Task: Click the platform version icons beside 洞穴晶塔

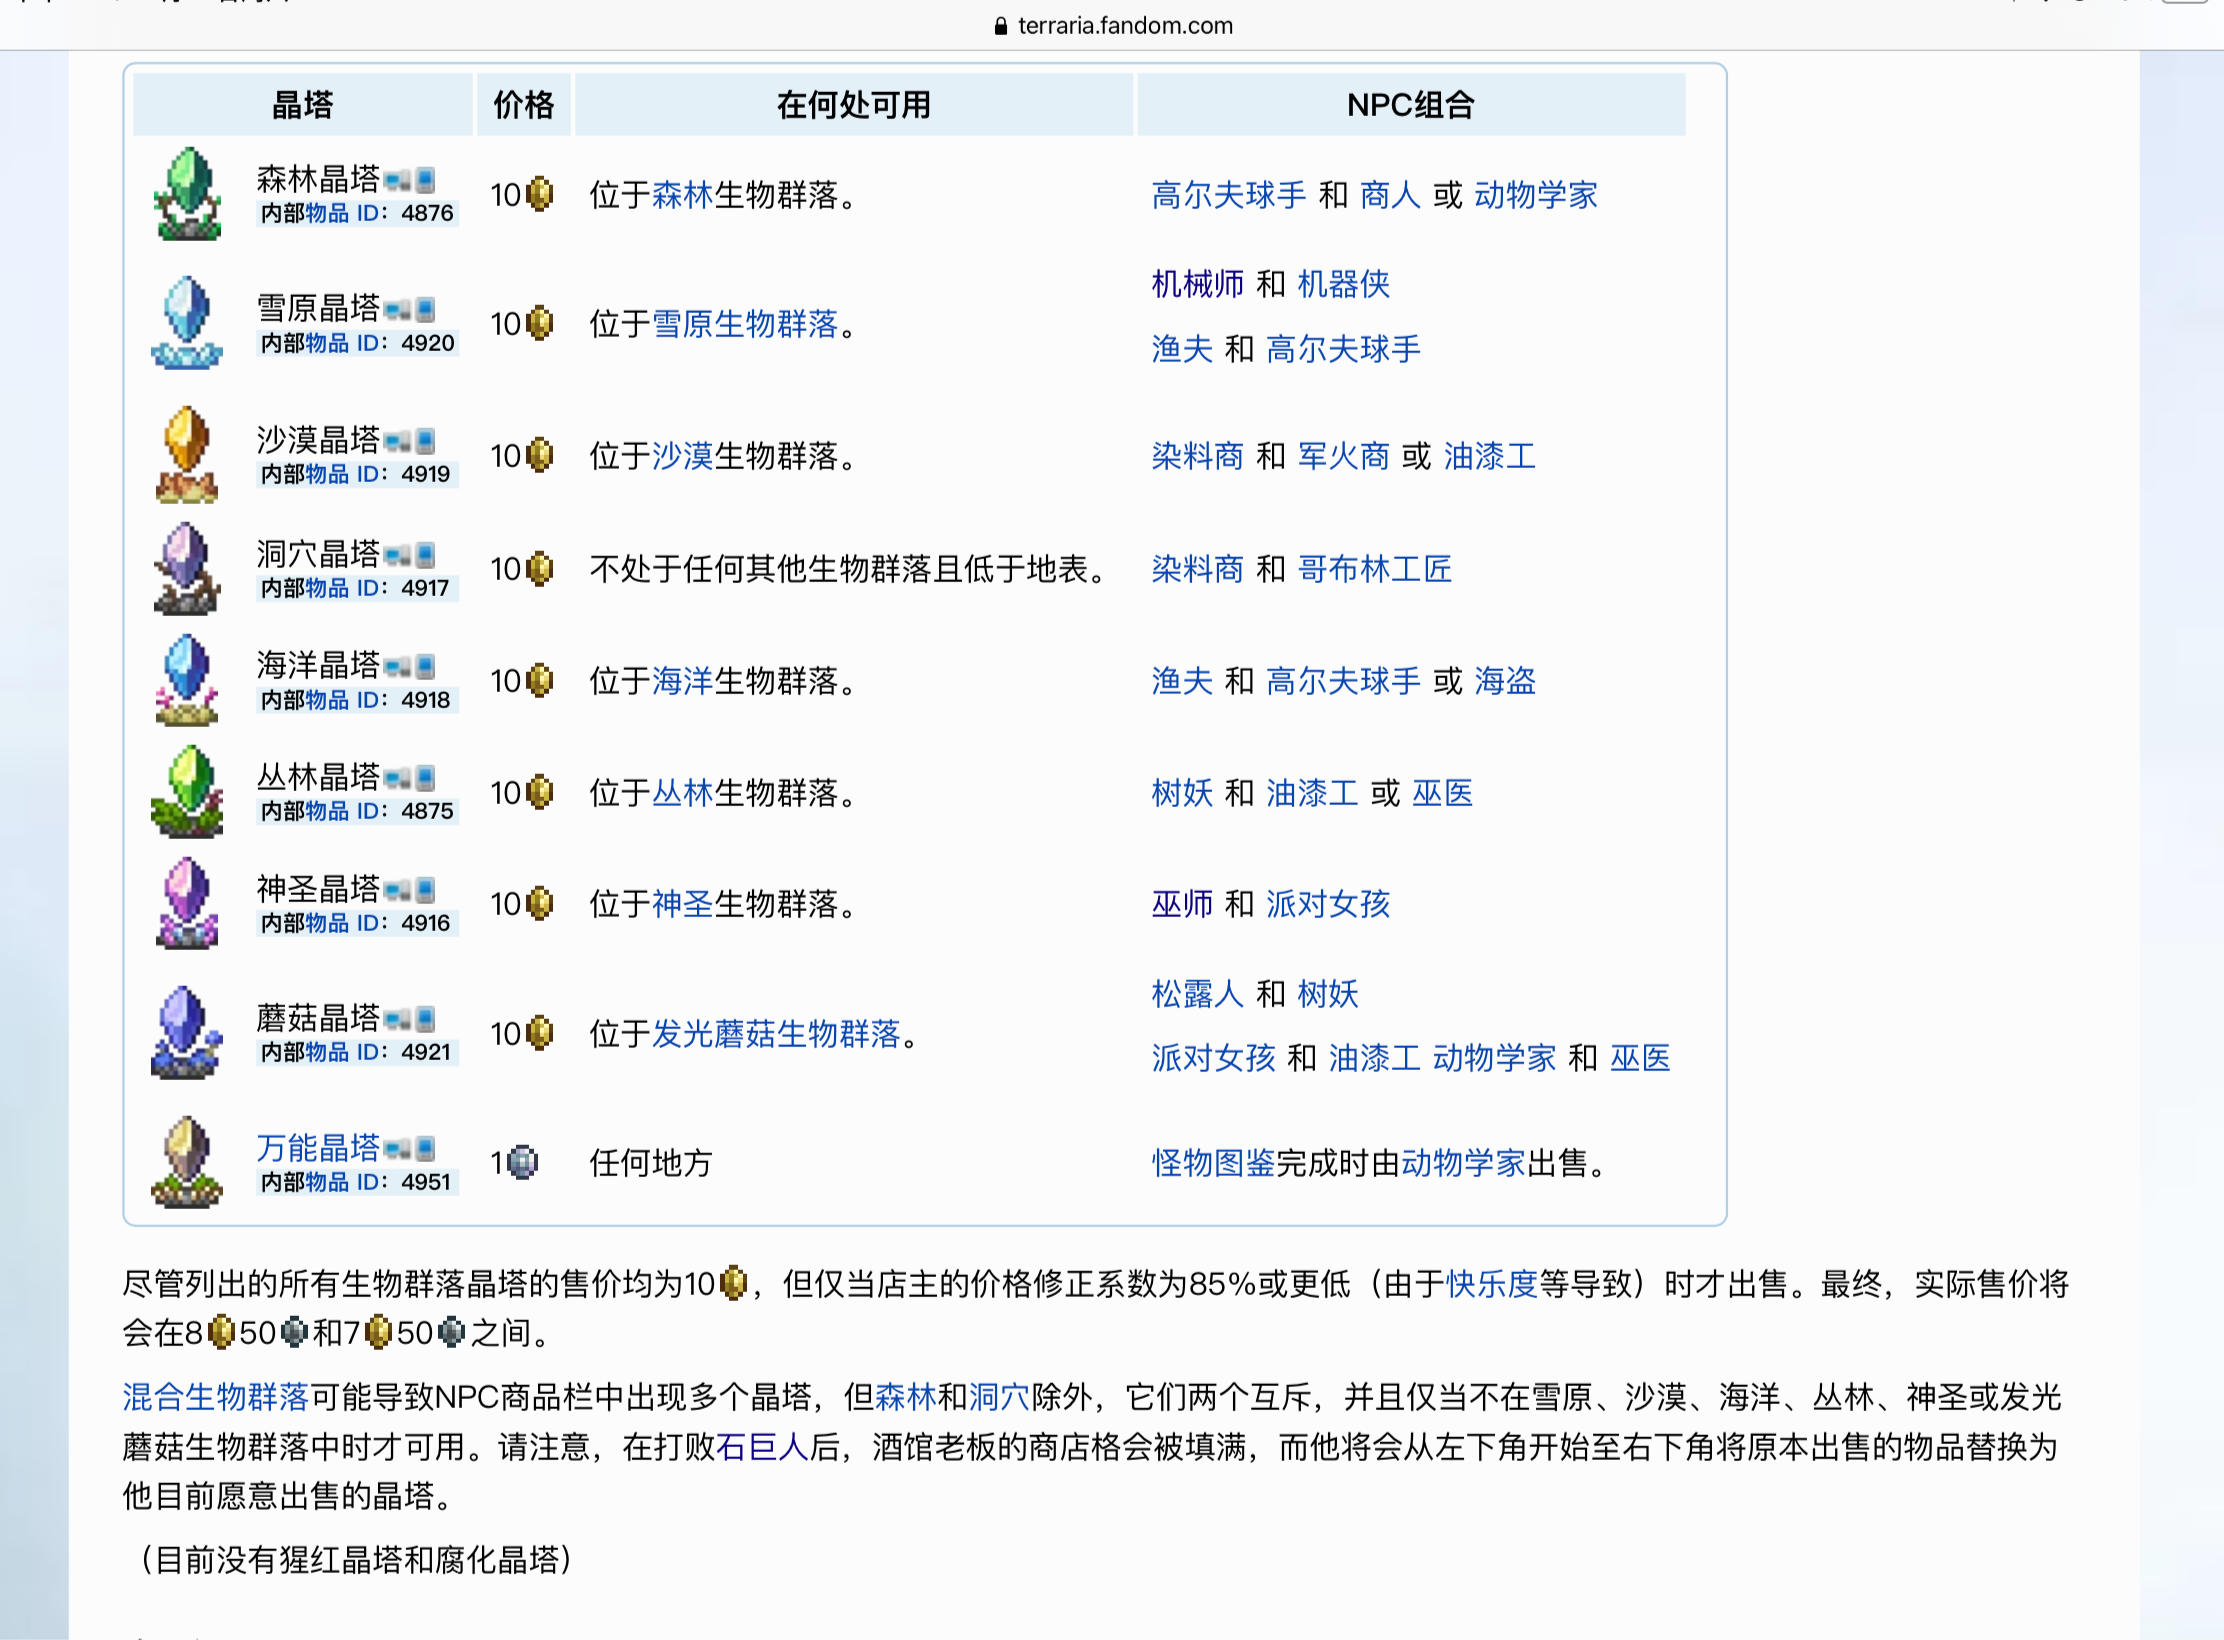Action: (410, 554)
